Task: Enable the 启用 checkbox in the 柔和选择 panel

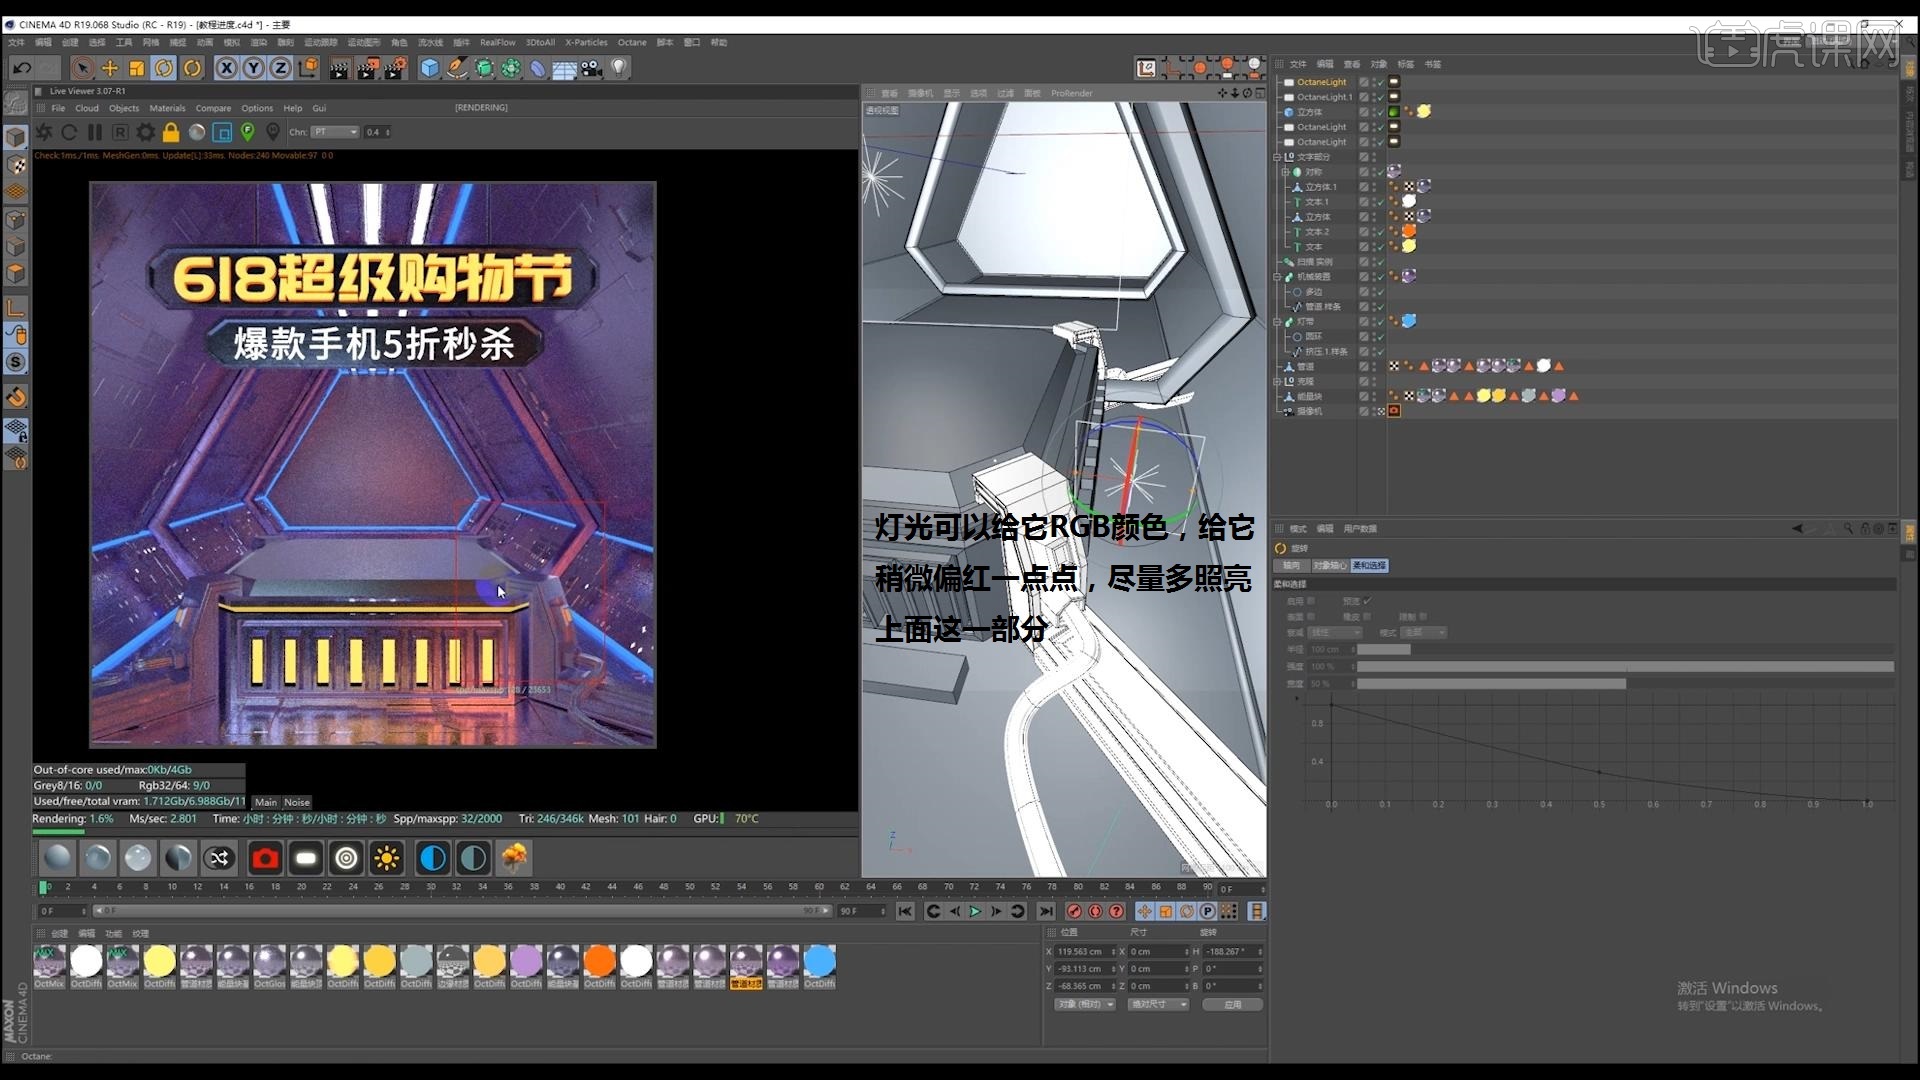Action: (1312, 601)
